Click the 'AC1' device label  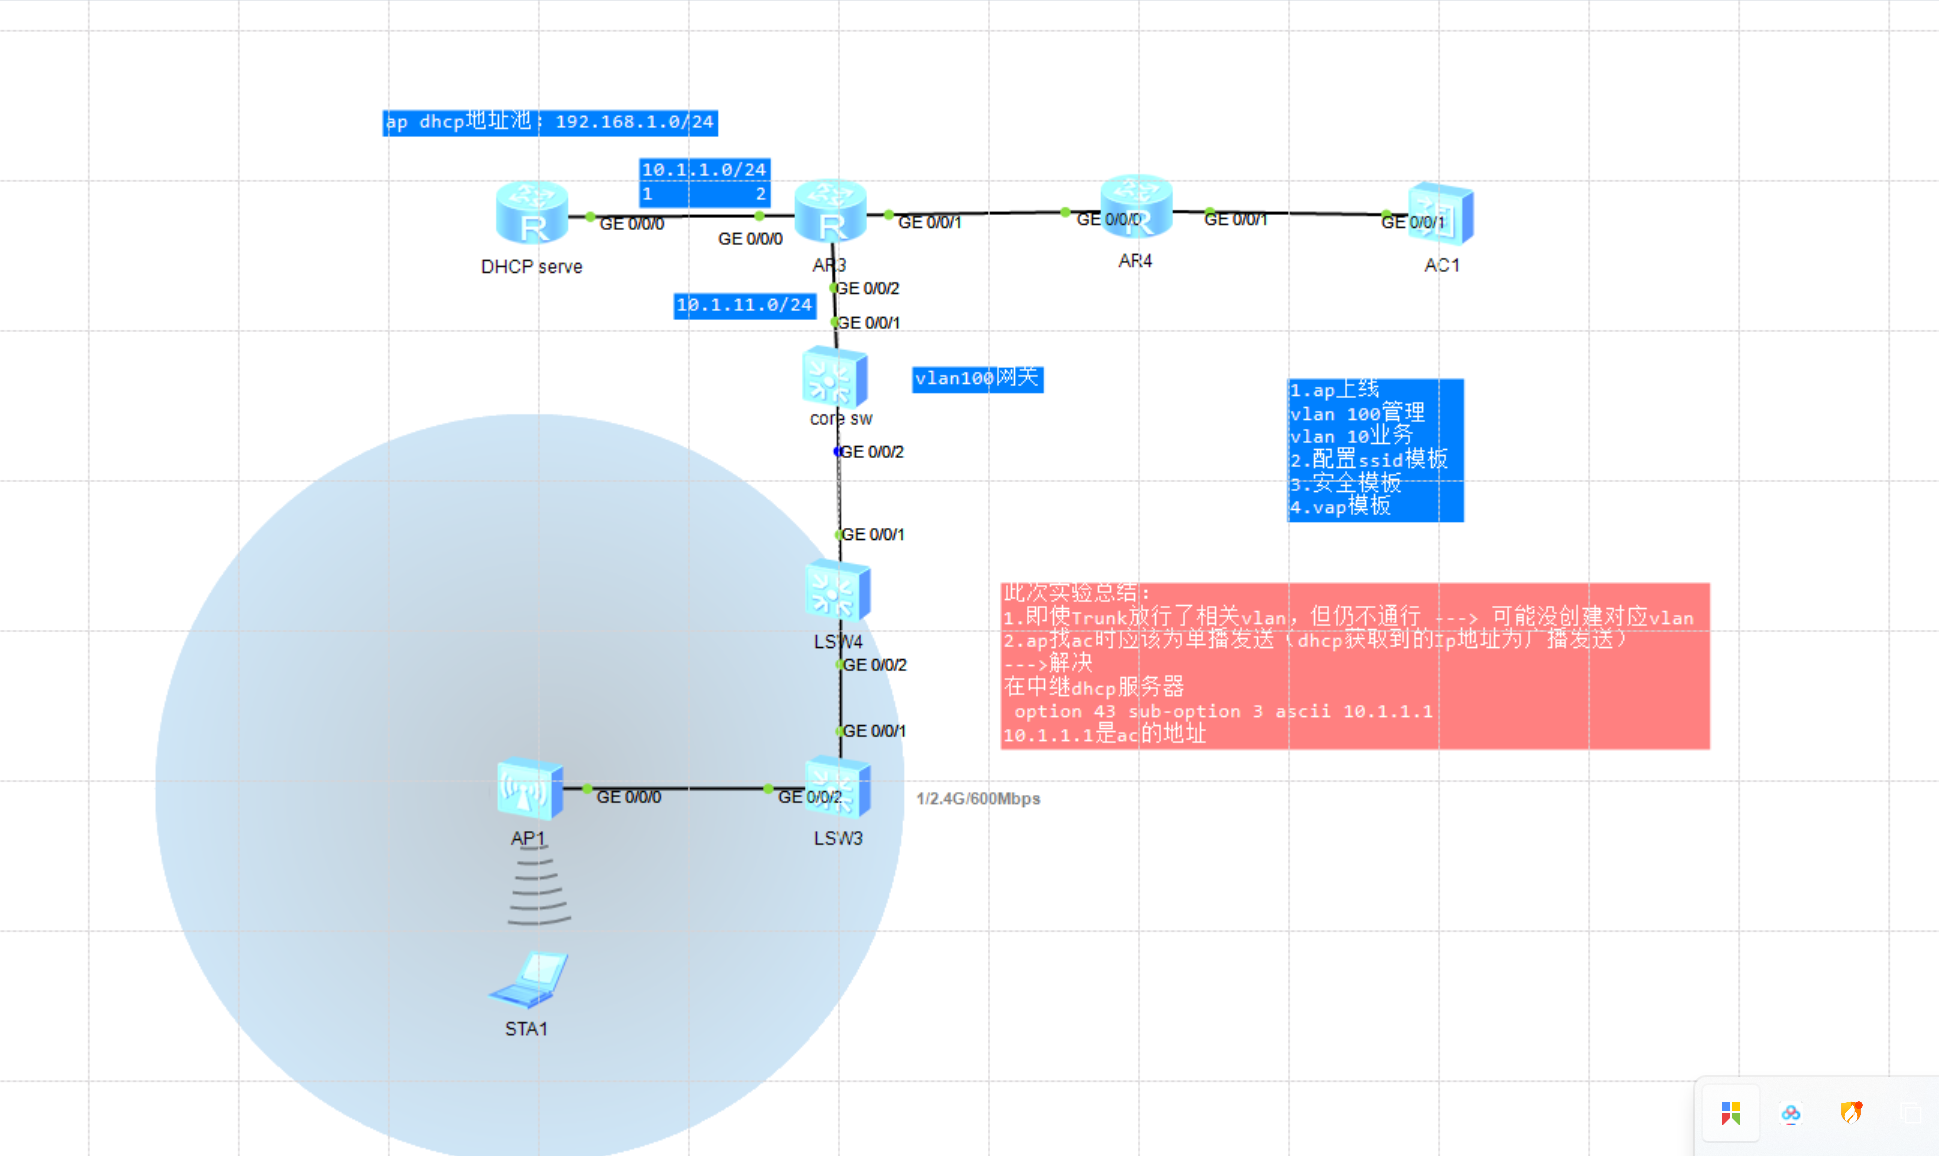[x=1442, y=265]
